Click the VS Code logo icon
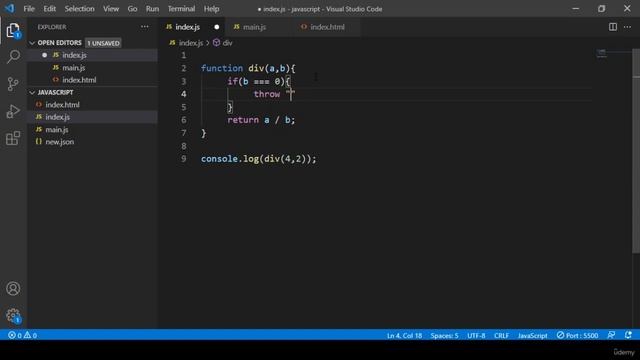This screenshot has height=360, width=640. (x=9, y=8)
